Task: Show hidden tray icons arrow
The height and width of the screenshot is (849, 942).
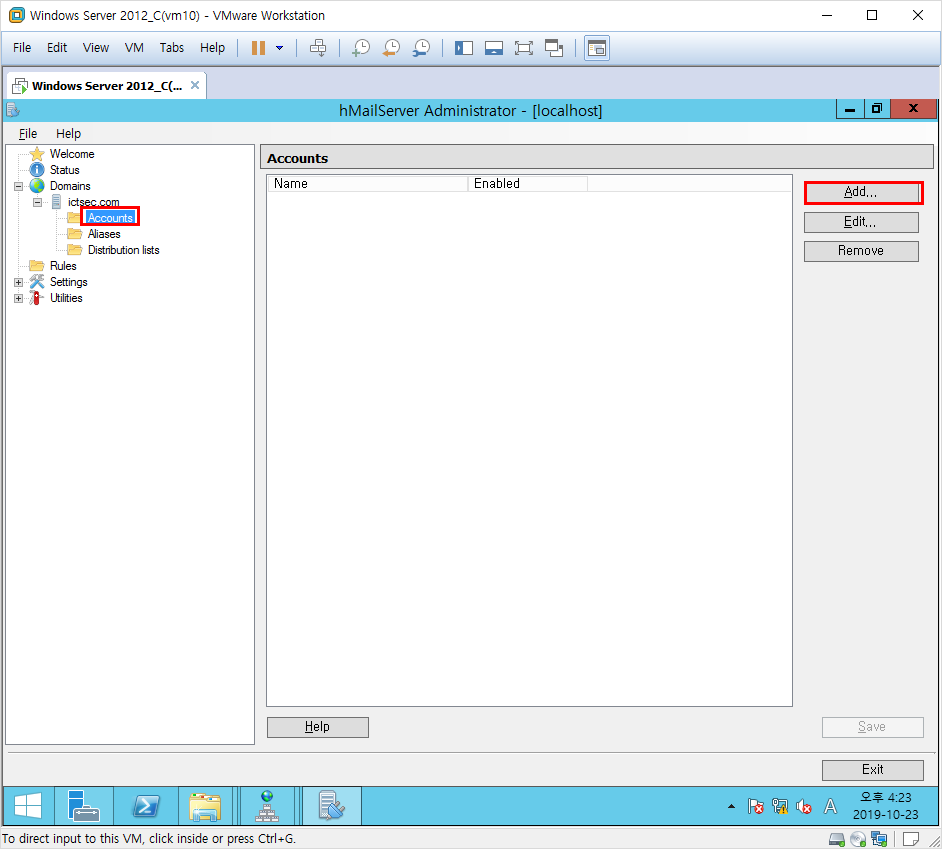Action: pyautogui.click(x=731, y=806)
